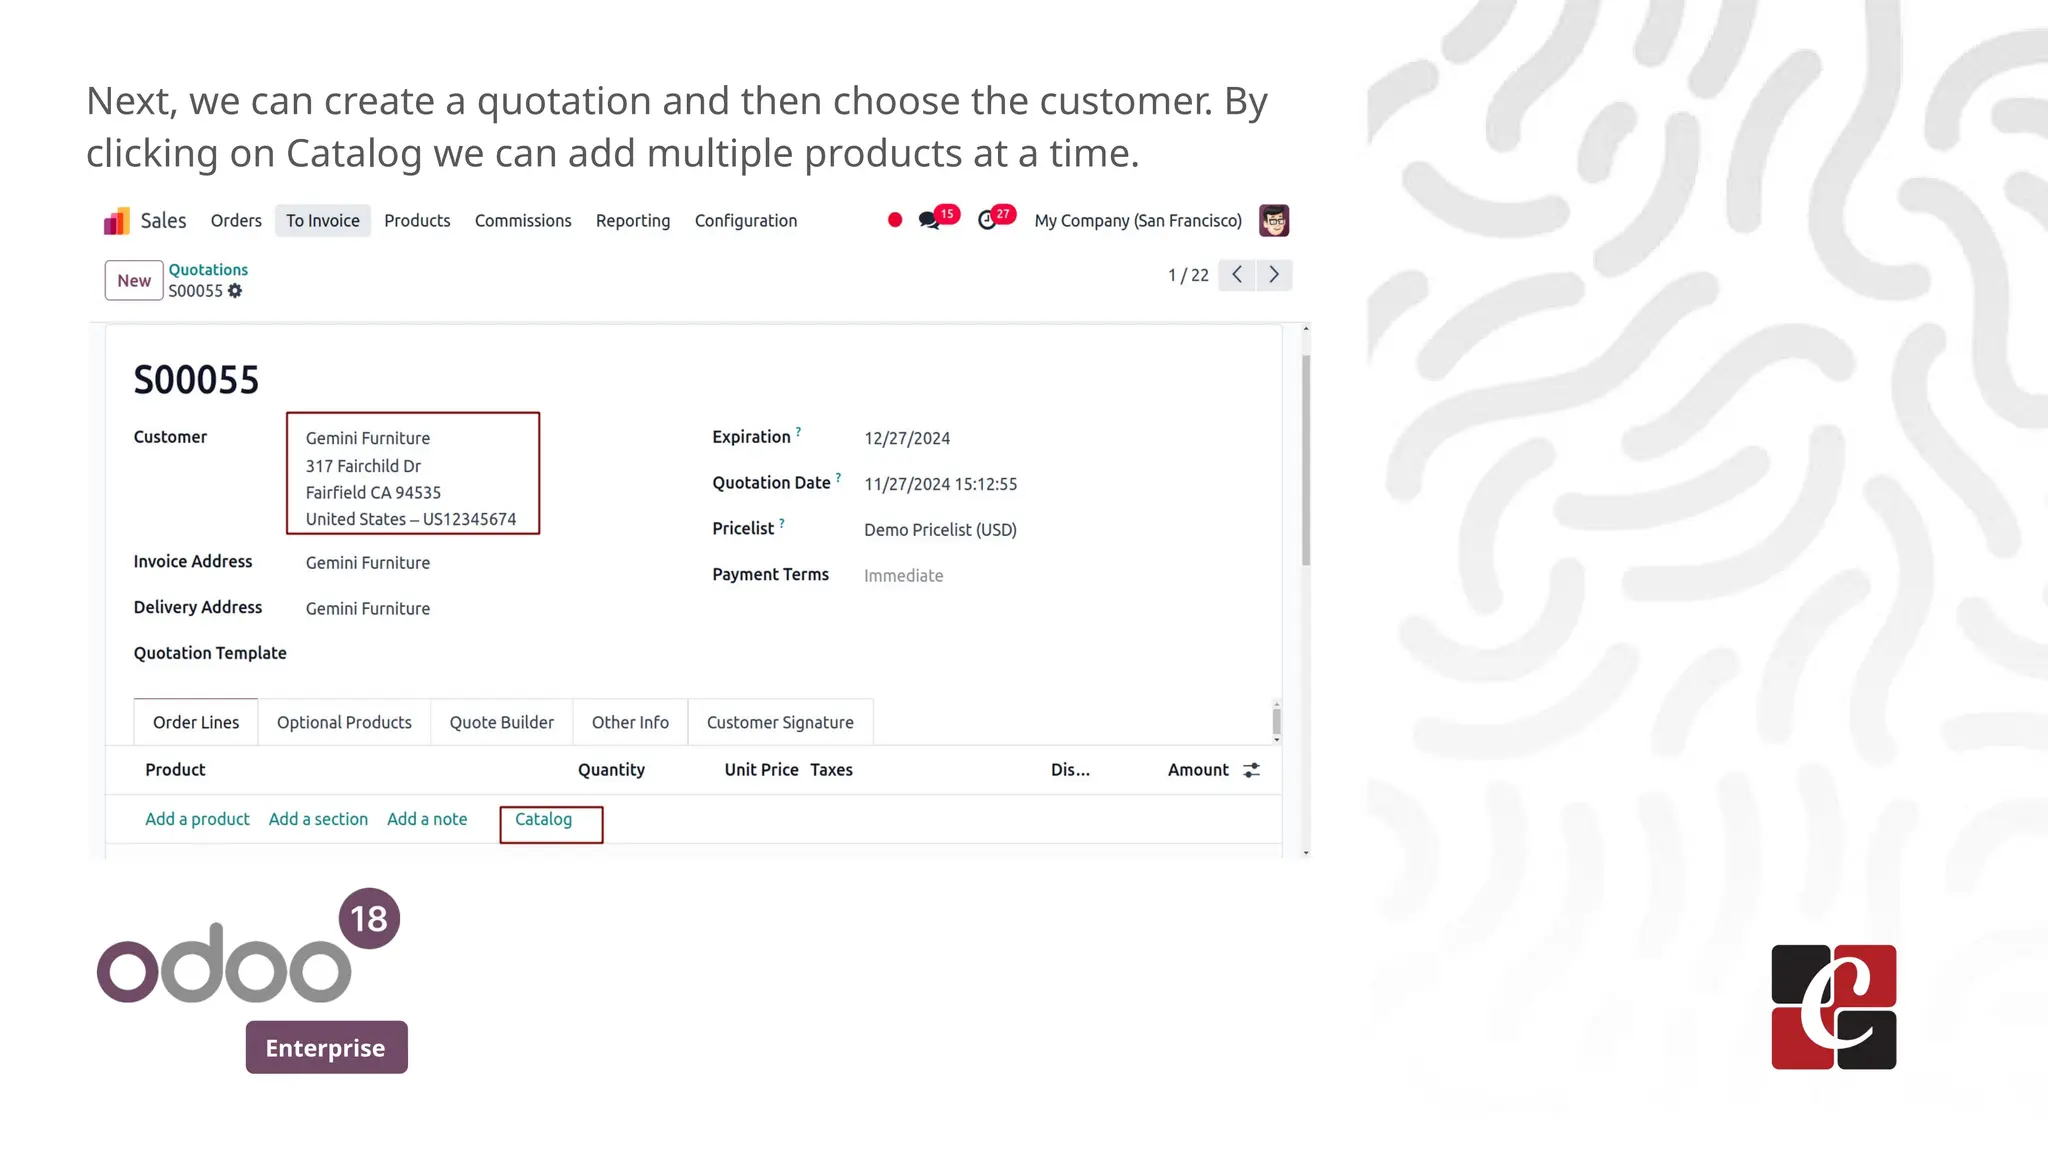Click Add a note link

pyautogui.click(x=427, y=819)
